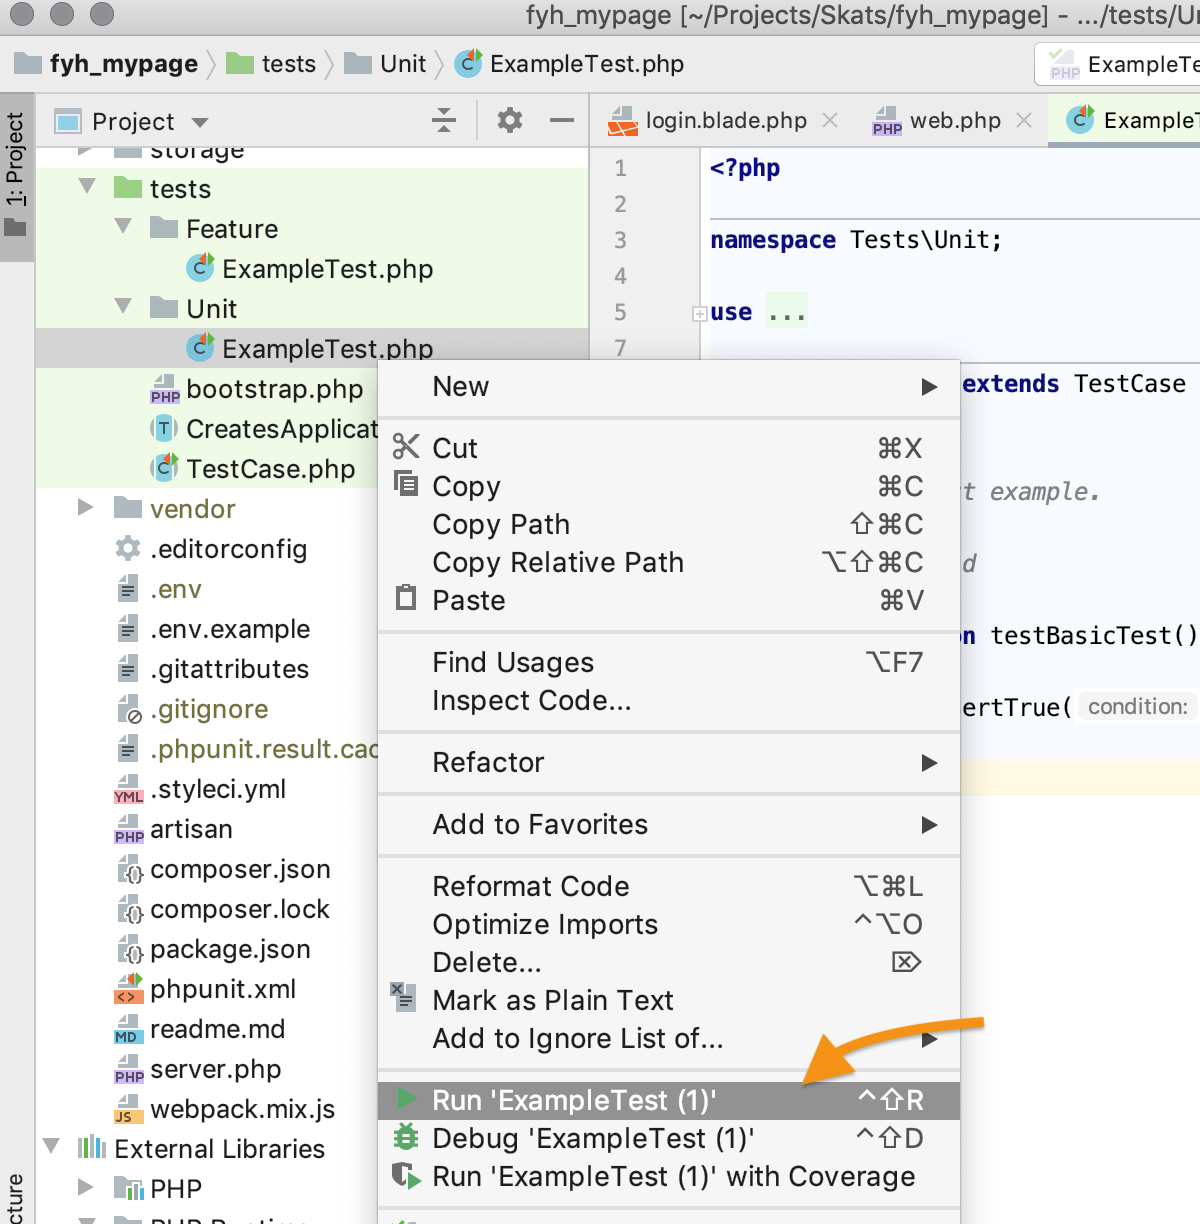1200x1224 pixels.
Task: Choose Reformat Code option
Action: click(x=669, y=886)
